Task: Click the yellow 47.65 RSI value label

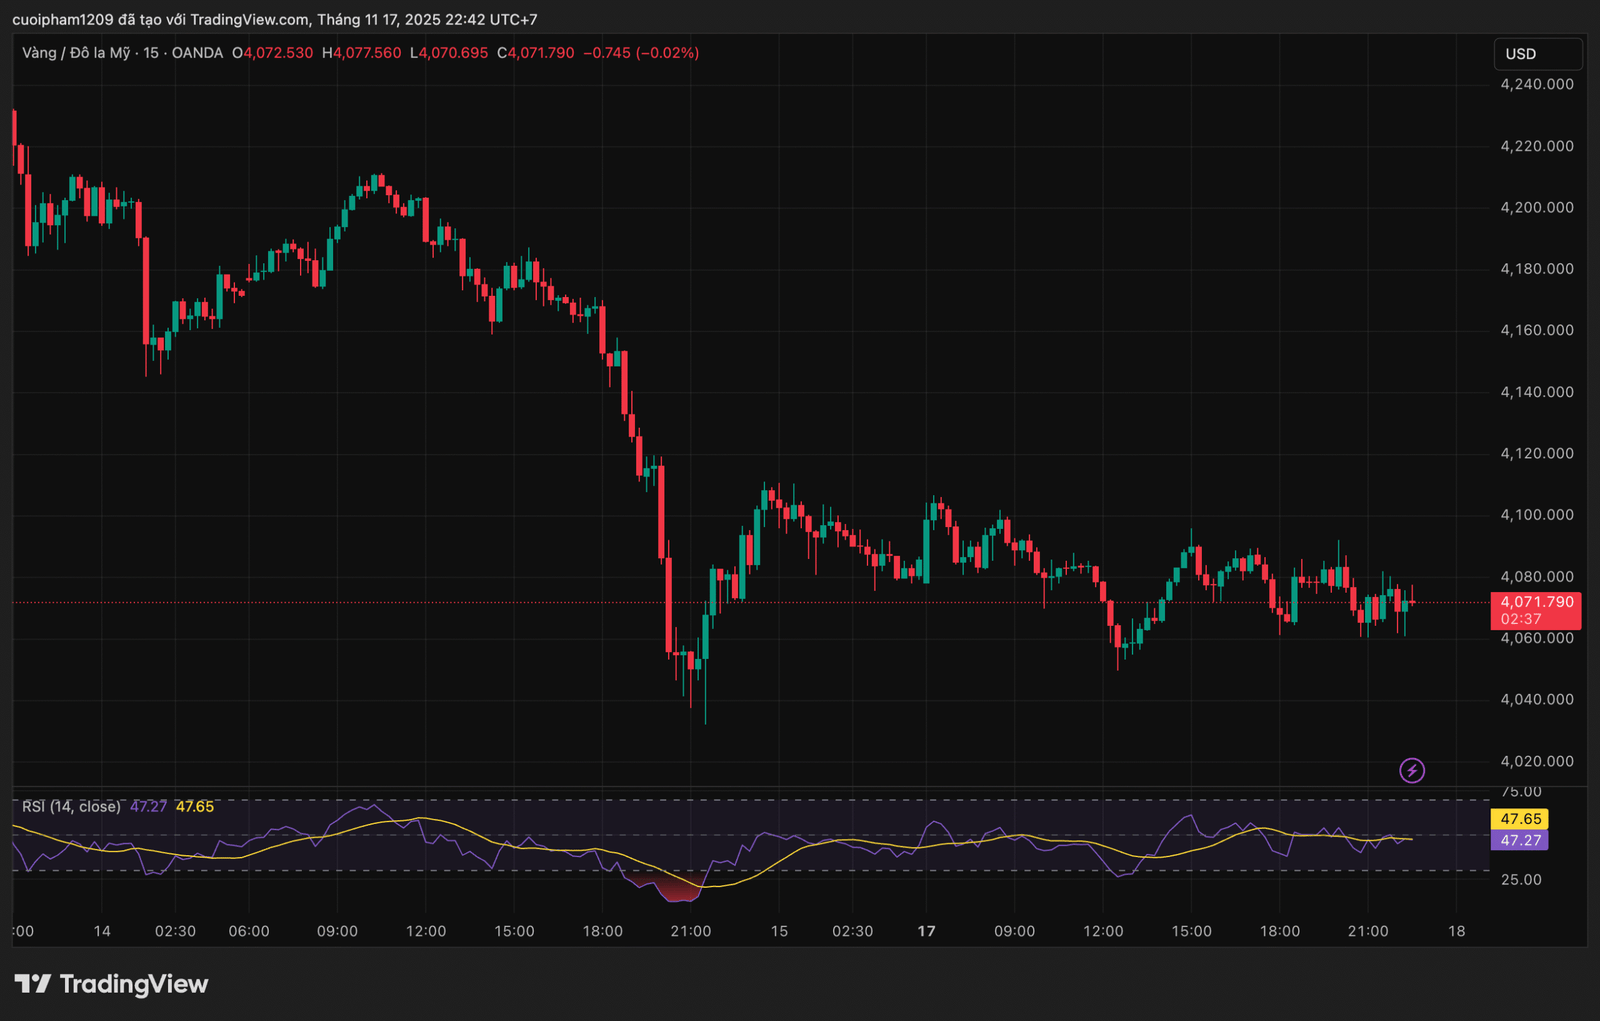Action: coord(1519,818)
